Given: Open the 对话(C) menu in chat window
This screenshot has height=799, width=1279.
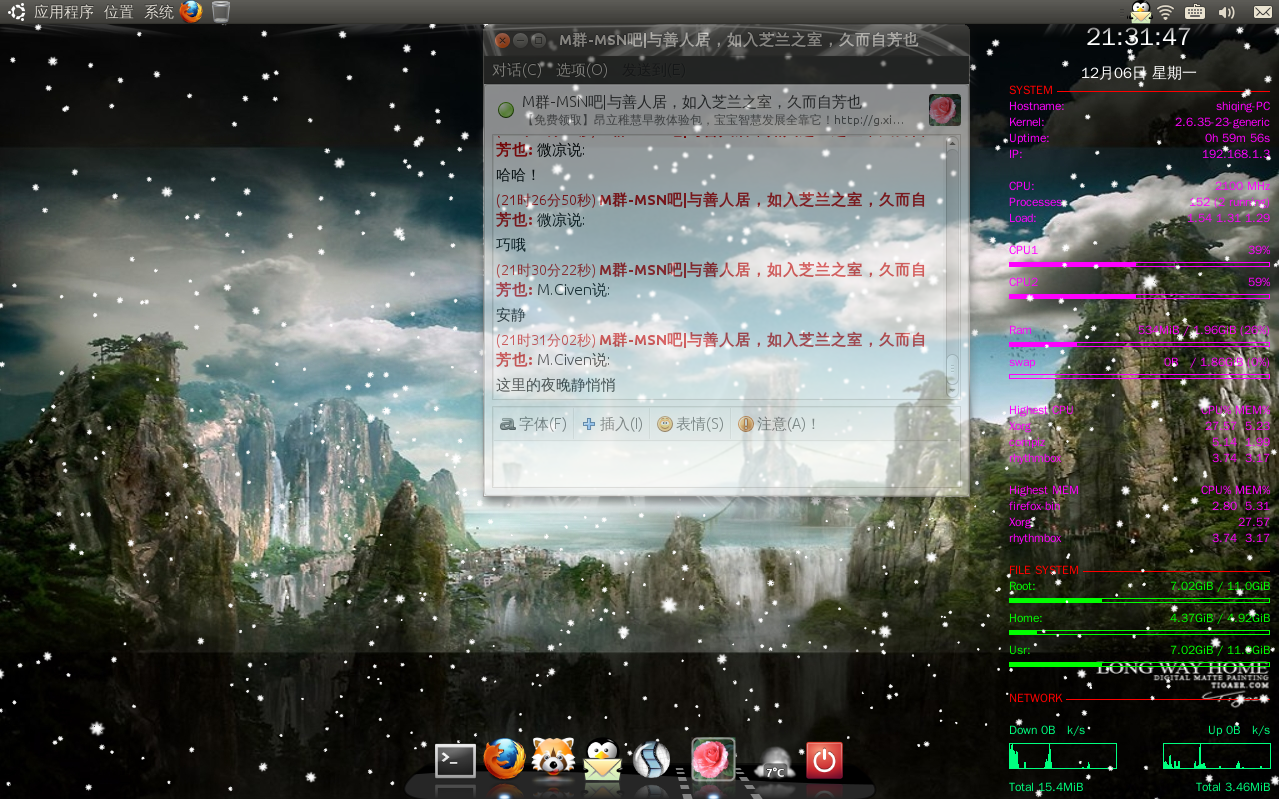Looking at the screenshot, I should click(517, 70).
